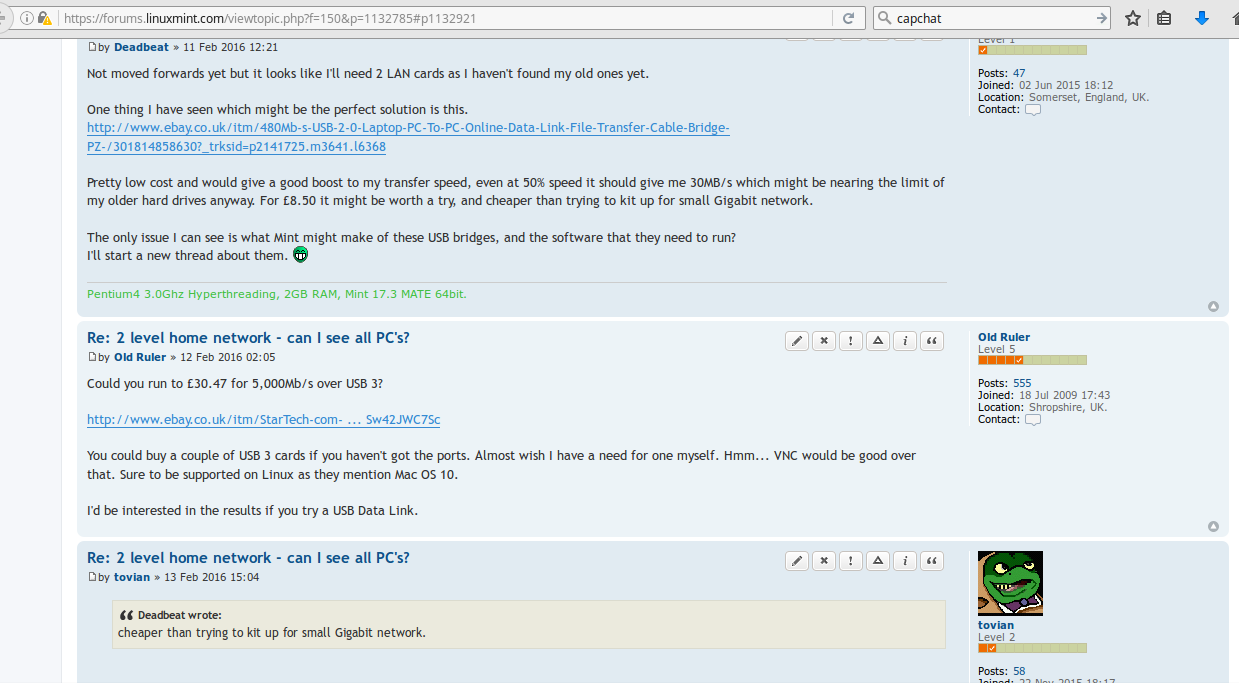The image size is (1239, 683).
Task: Click the contact speech bubble for Old Ruler
Action: tap(1033, 420)
